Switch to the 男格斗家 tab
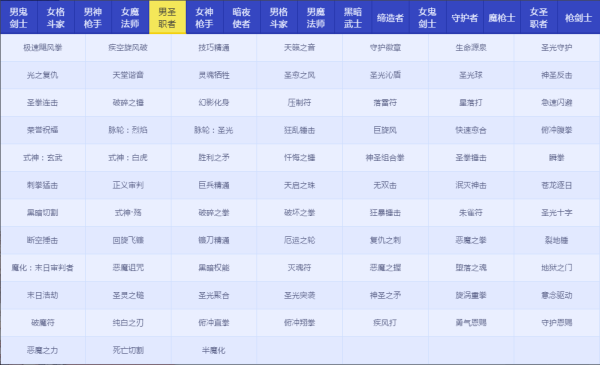Image resolution: width=600 pixels, height=365 pixels. [x=279, y=18]
